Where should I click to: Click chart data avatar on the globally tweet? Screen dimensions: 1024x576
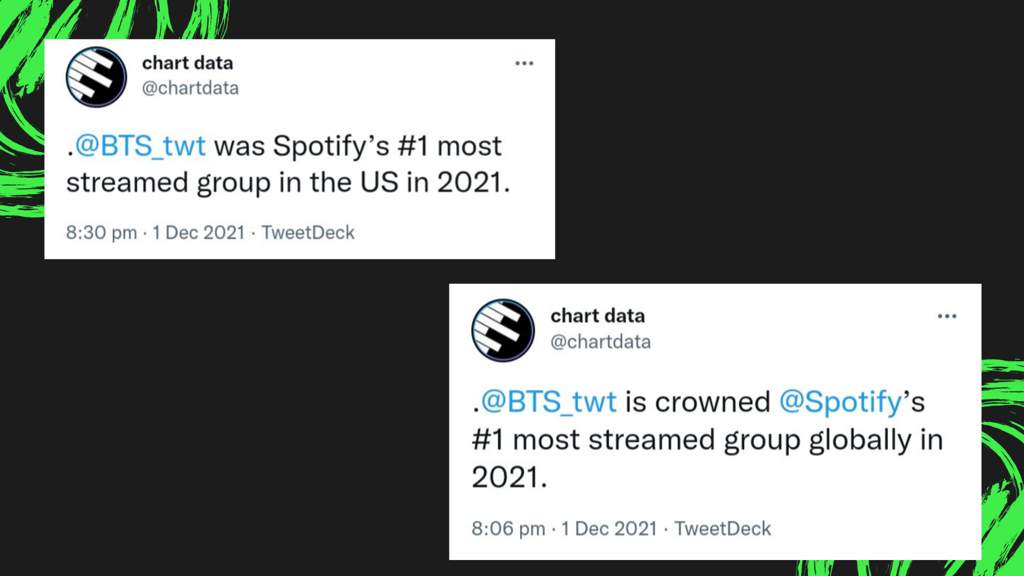coord(503,330)
